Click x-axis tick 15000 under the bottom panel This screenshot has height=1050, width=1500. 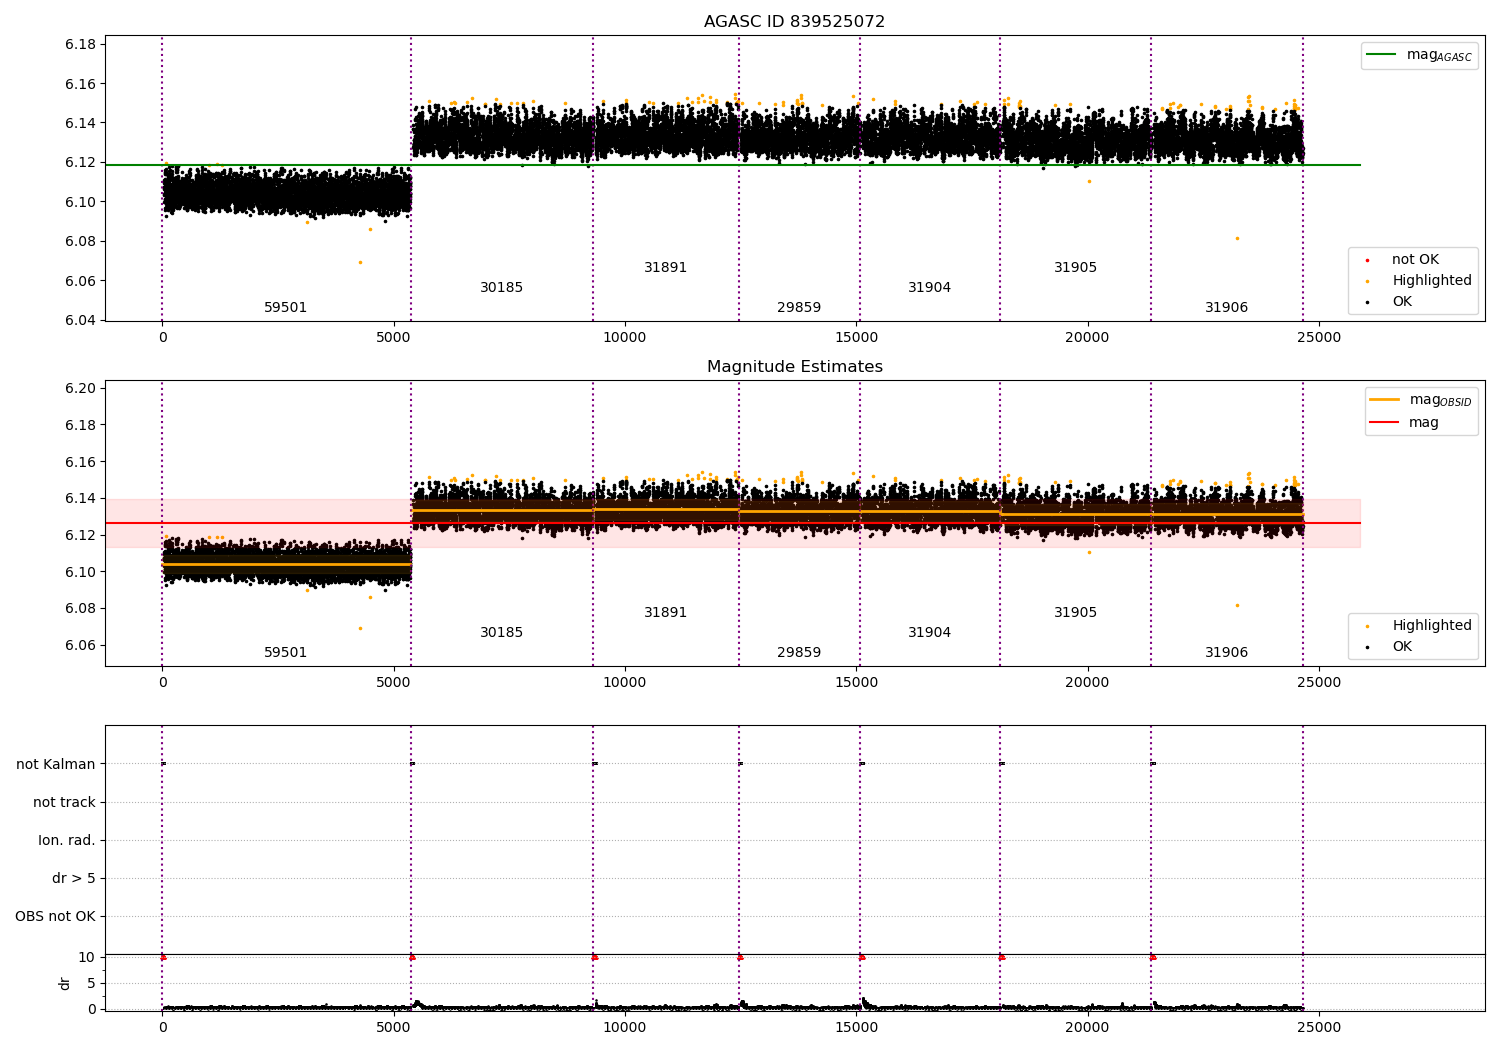tap(856, 1027)
